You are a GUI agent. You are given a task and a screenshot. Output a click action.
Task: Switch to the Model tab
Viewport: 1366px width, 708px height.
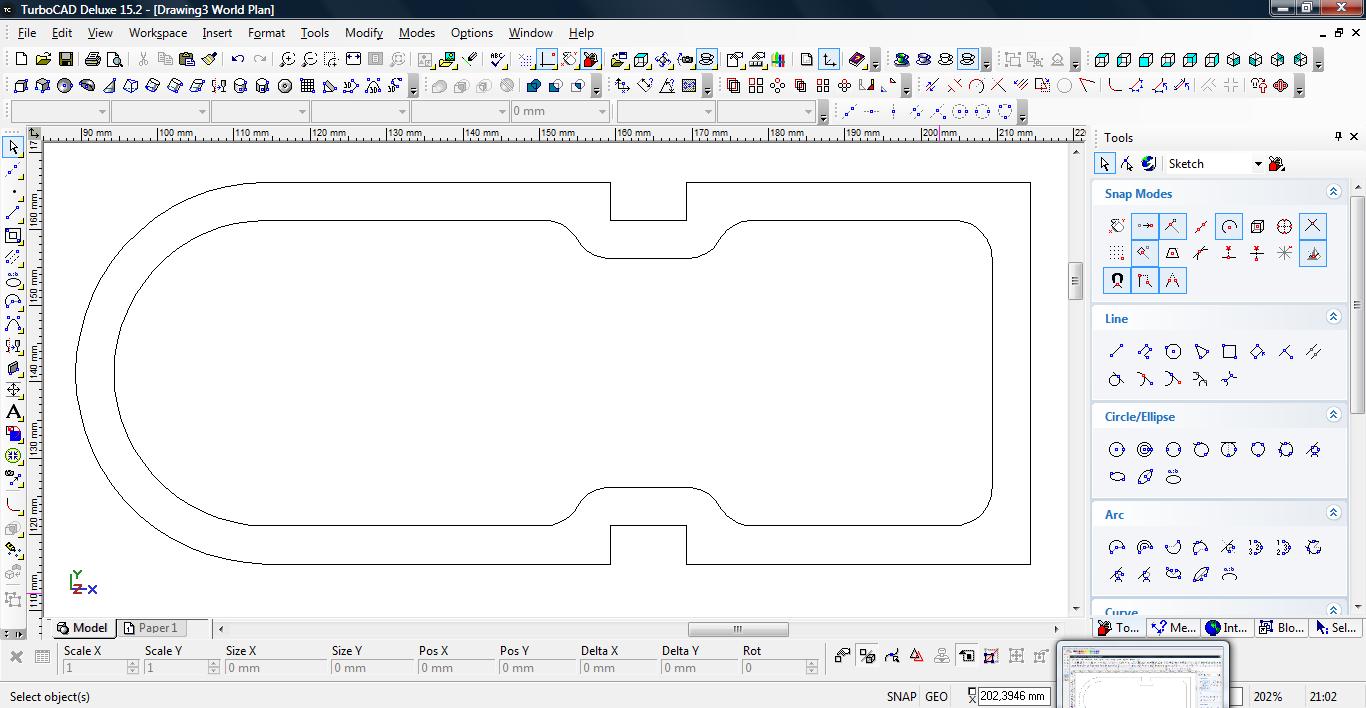(x=82, y=628)
